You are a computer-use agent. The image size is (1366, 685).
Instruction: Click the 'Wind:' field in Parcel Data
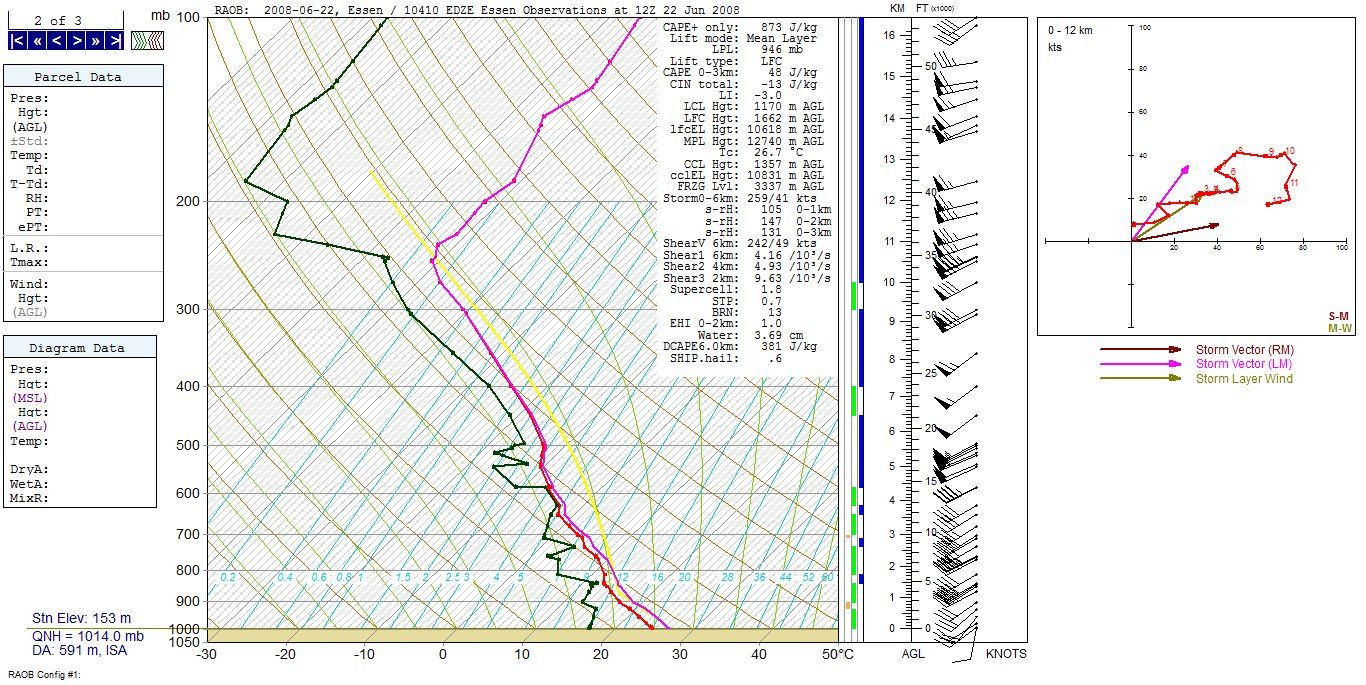click(x=30, y=284)
